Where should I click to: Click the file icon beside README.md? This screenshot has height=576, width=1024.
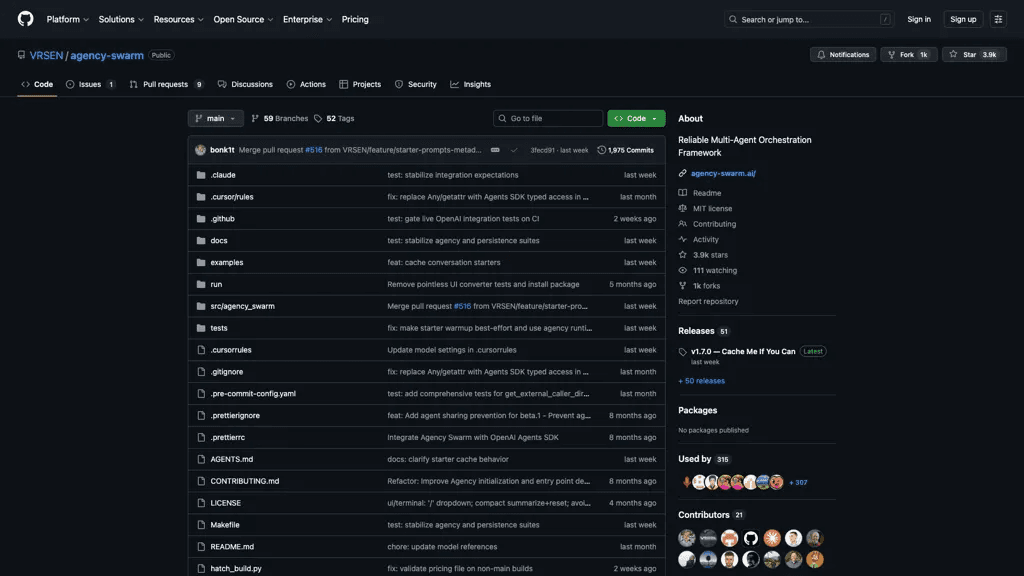click(x=200, y=547)
